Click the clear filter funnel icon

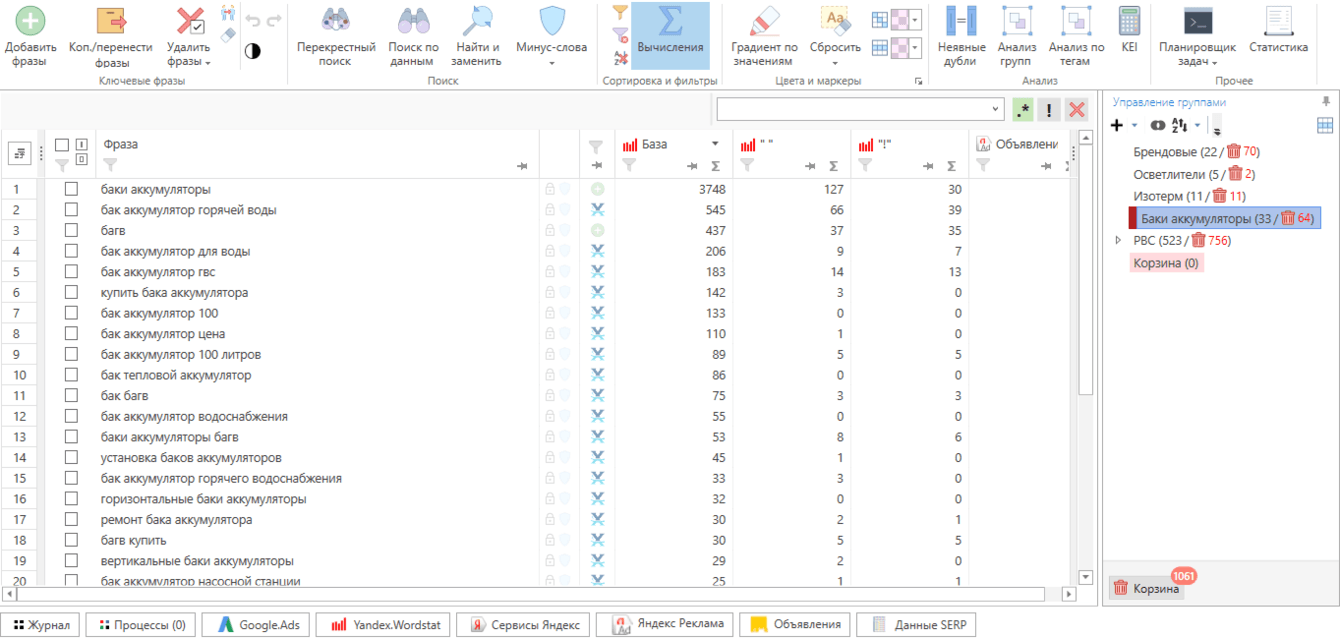(620, 35)
